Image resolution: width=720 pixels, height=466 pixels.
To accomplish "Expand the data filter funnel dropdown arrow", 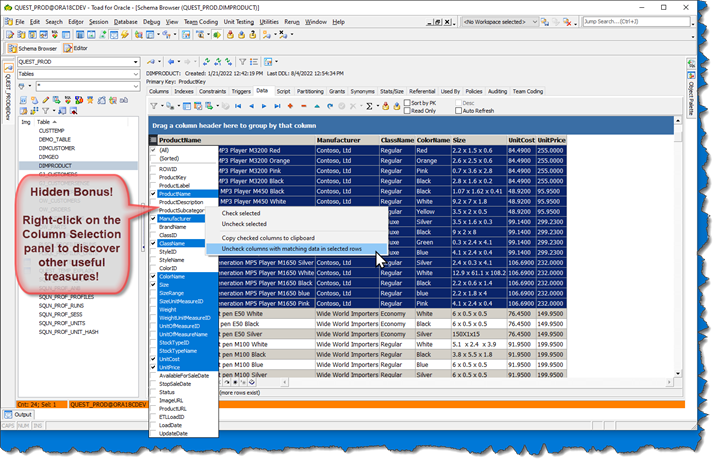I will coord(162,106).
